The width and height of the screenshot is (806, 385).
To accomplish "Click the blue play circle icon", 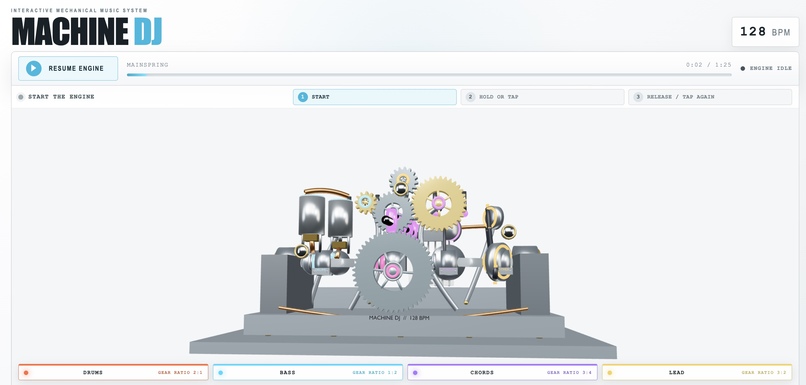I will [x=33, y=68].
